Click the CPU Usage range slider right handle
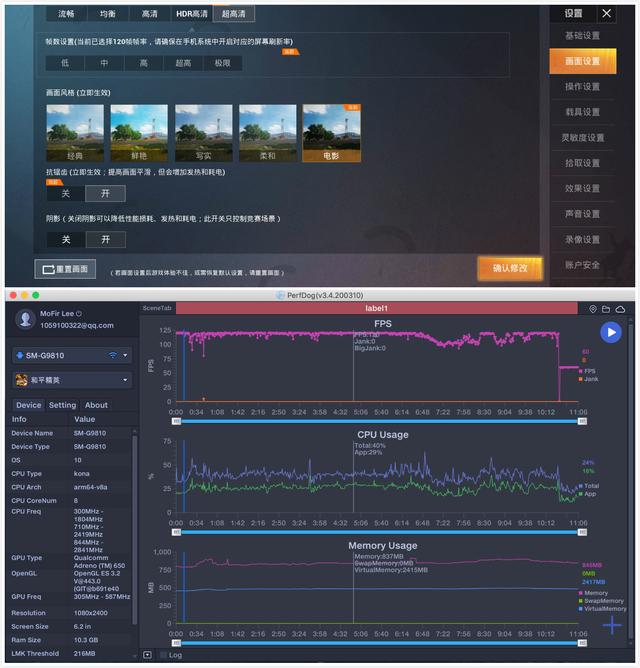Screen dimensions: 640x668 pos(582,532)
